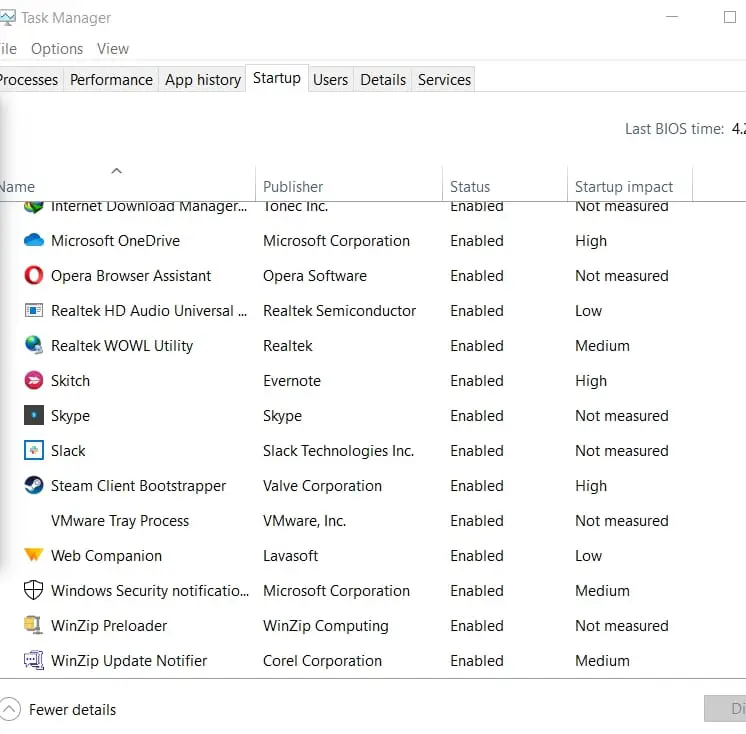Click the Windows Security shield icon
Screen dimensions: 746x734
coord(34,590)
